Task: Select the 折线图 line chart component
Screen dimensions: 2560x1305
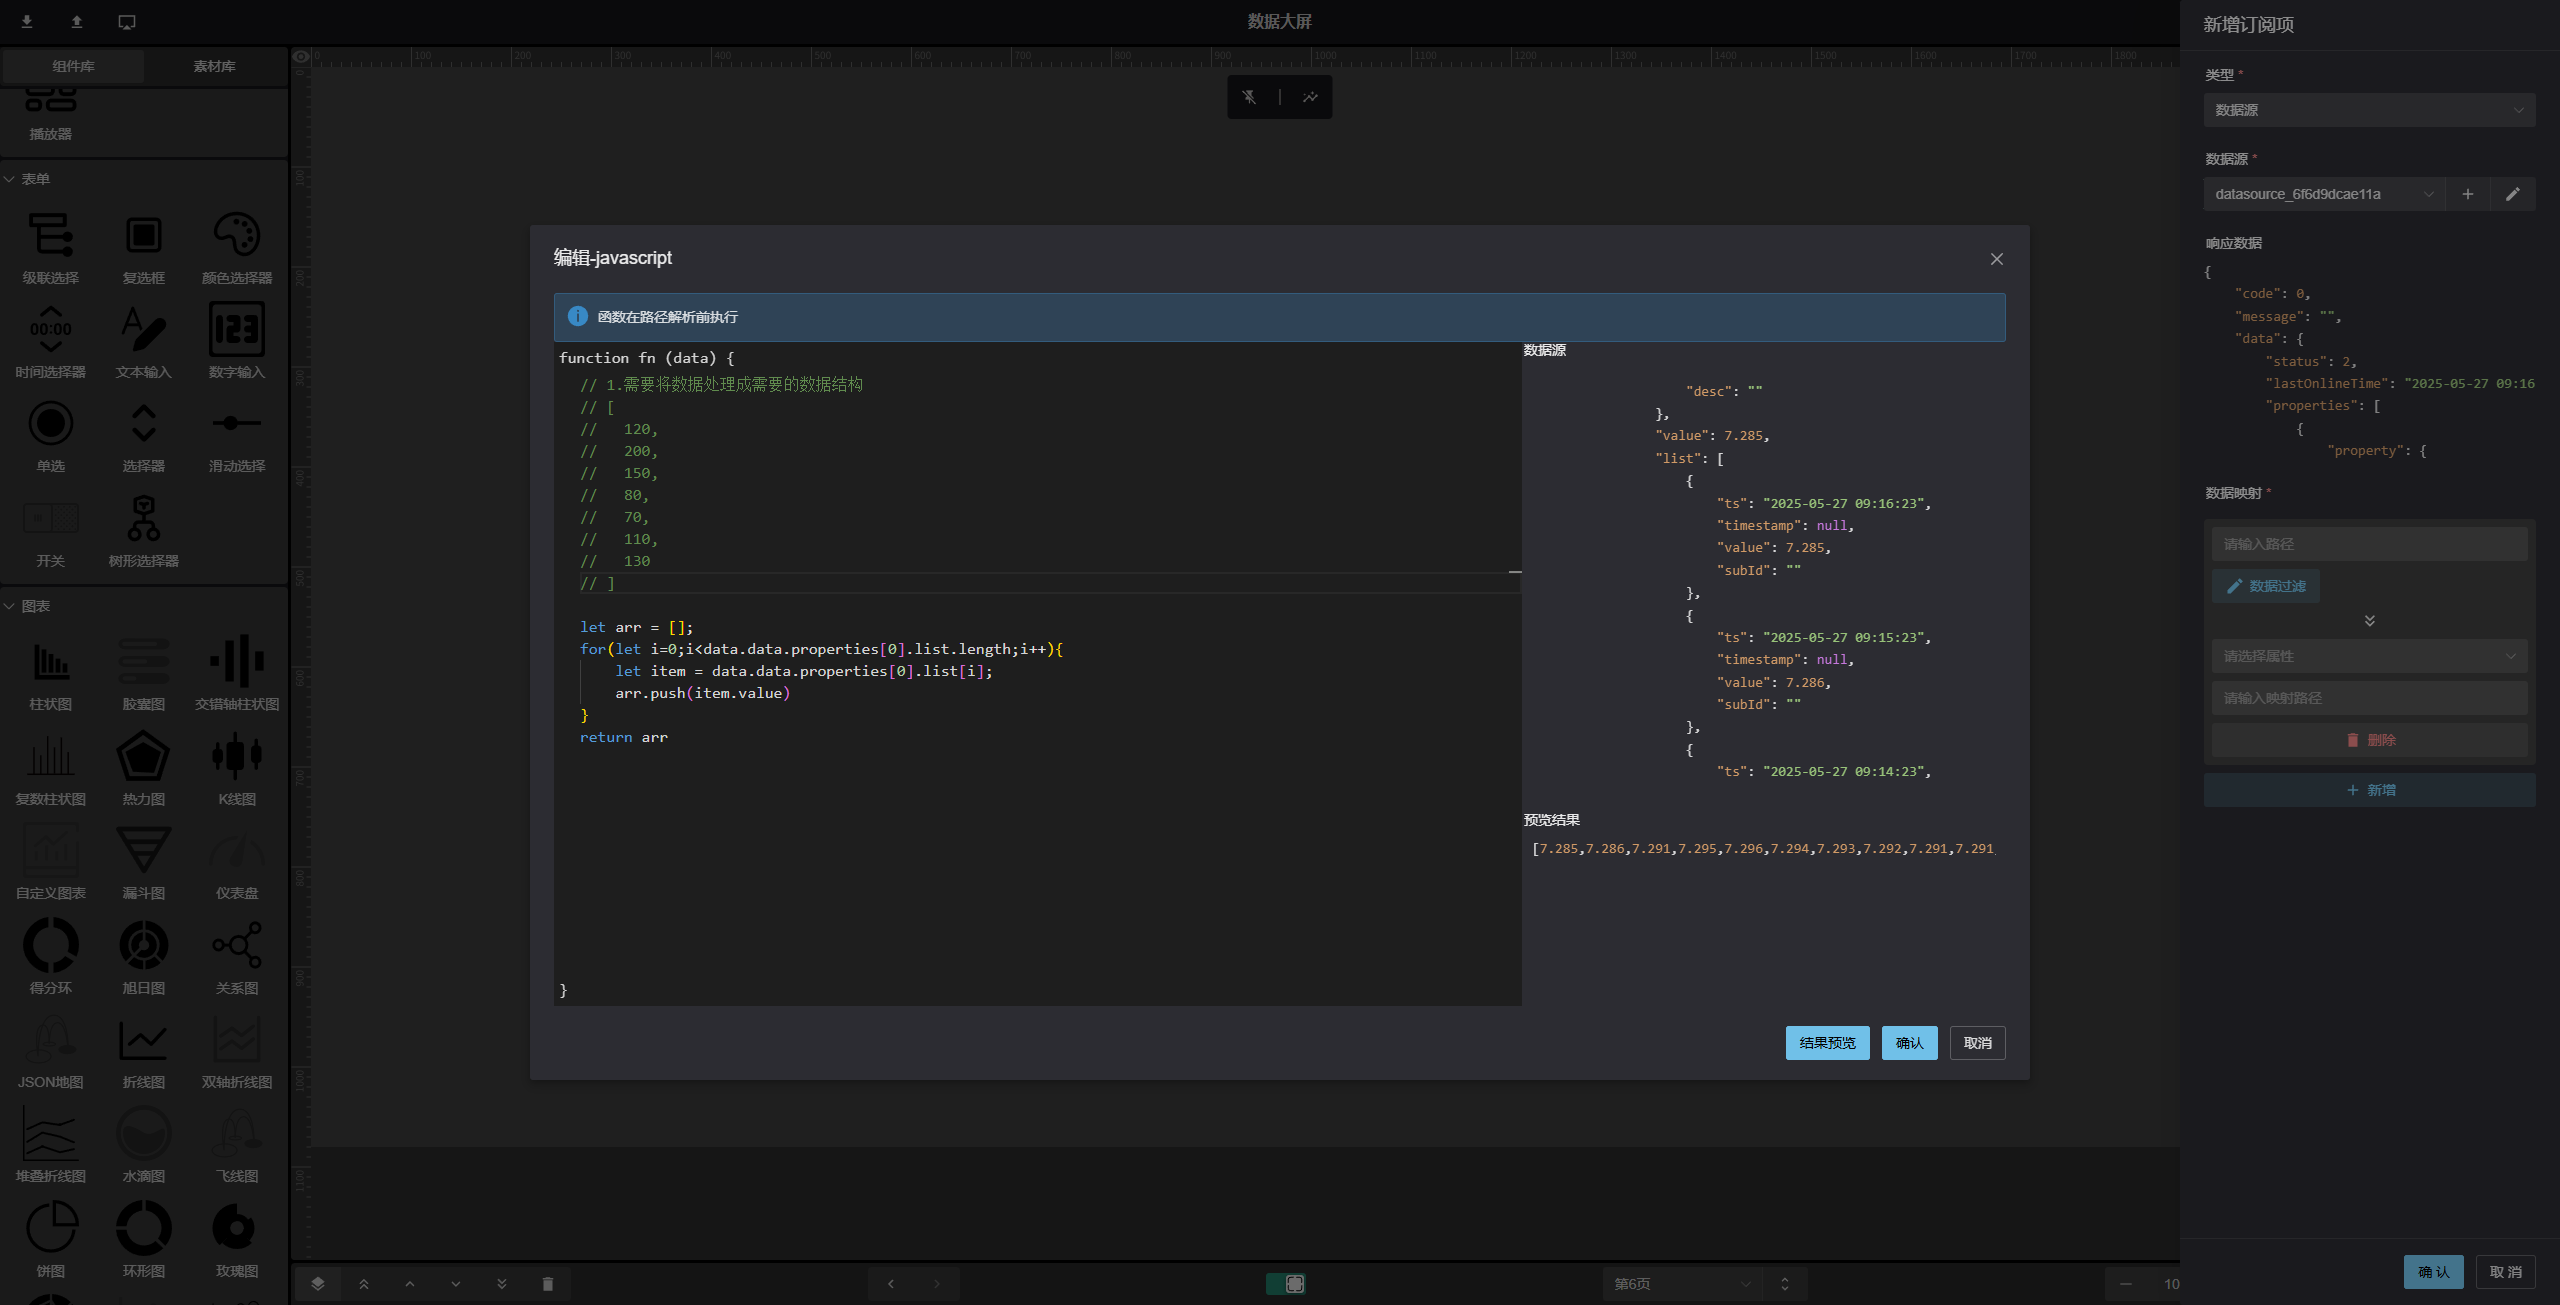Action: 144,1039
